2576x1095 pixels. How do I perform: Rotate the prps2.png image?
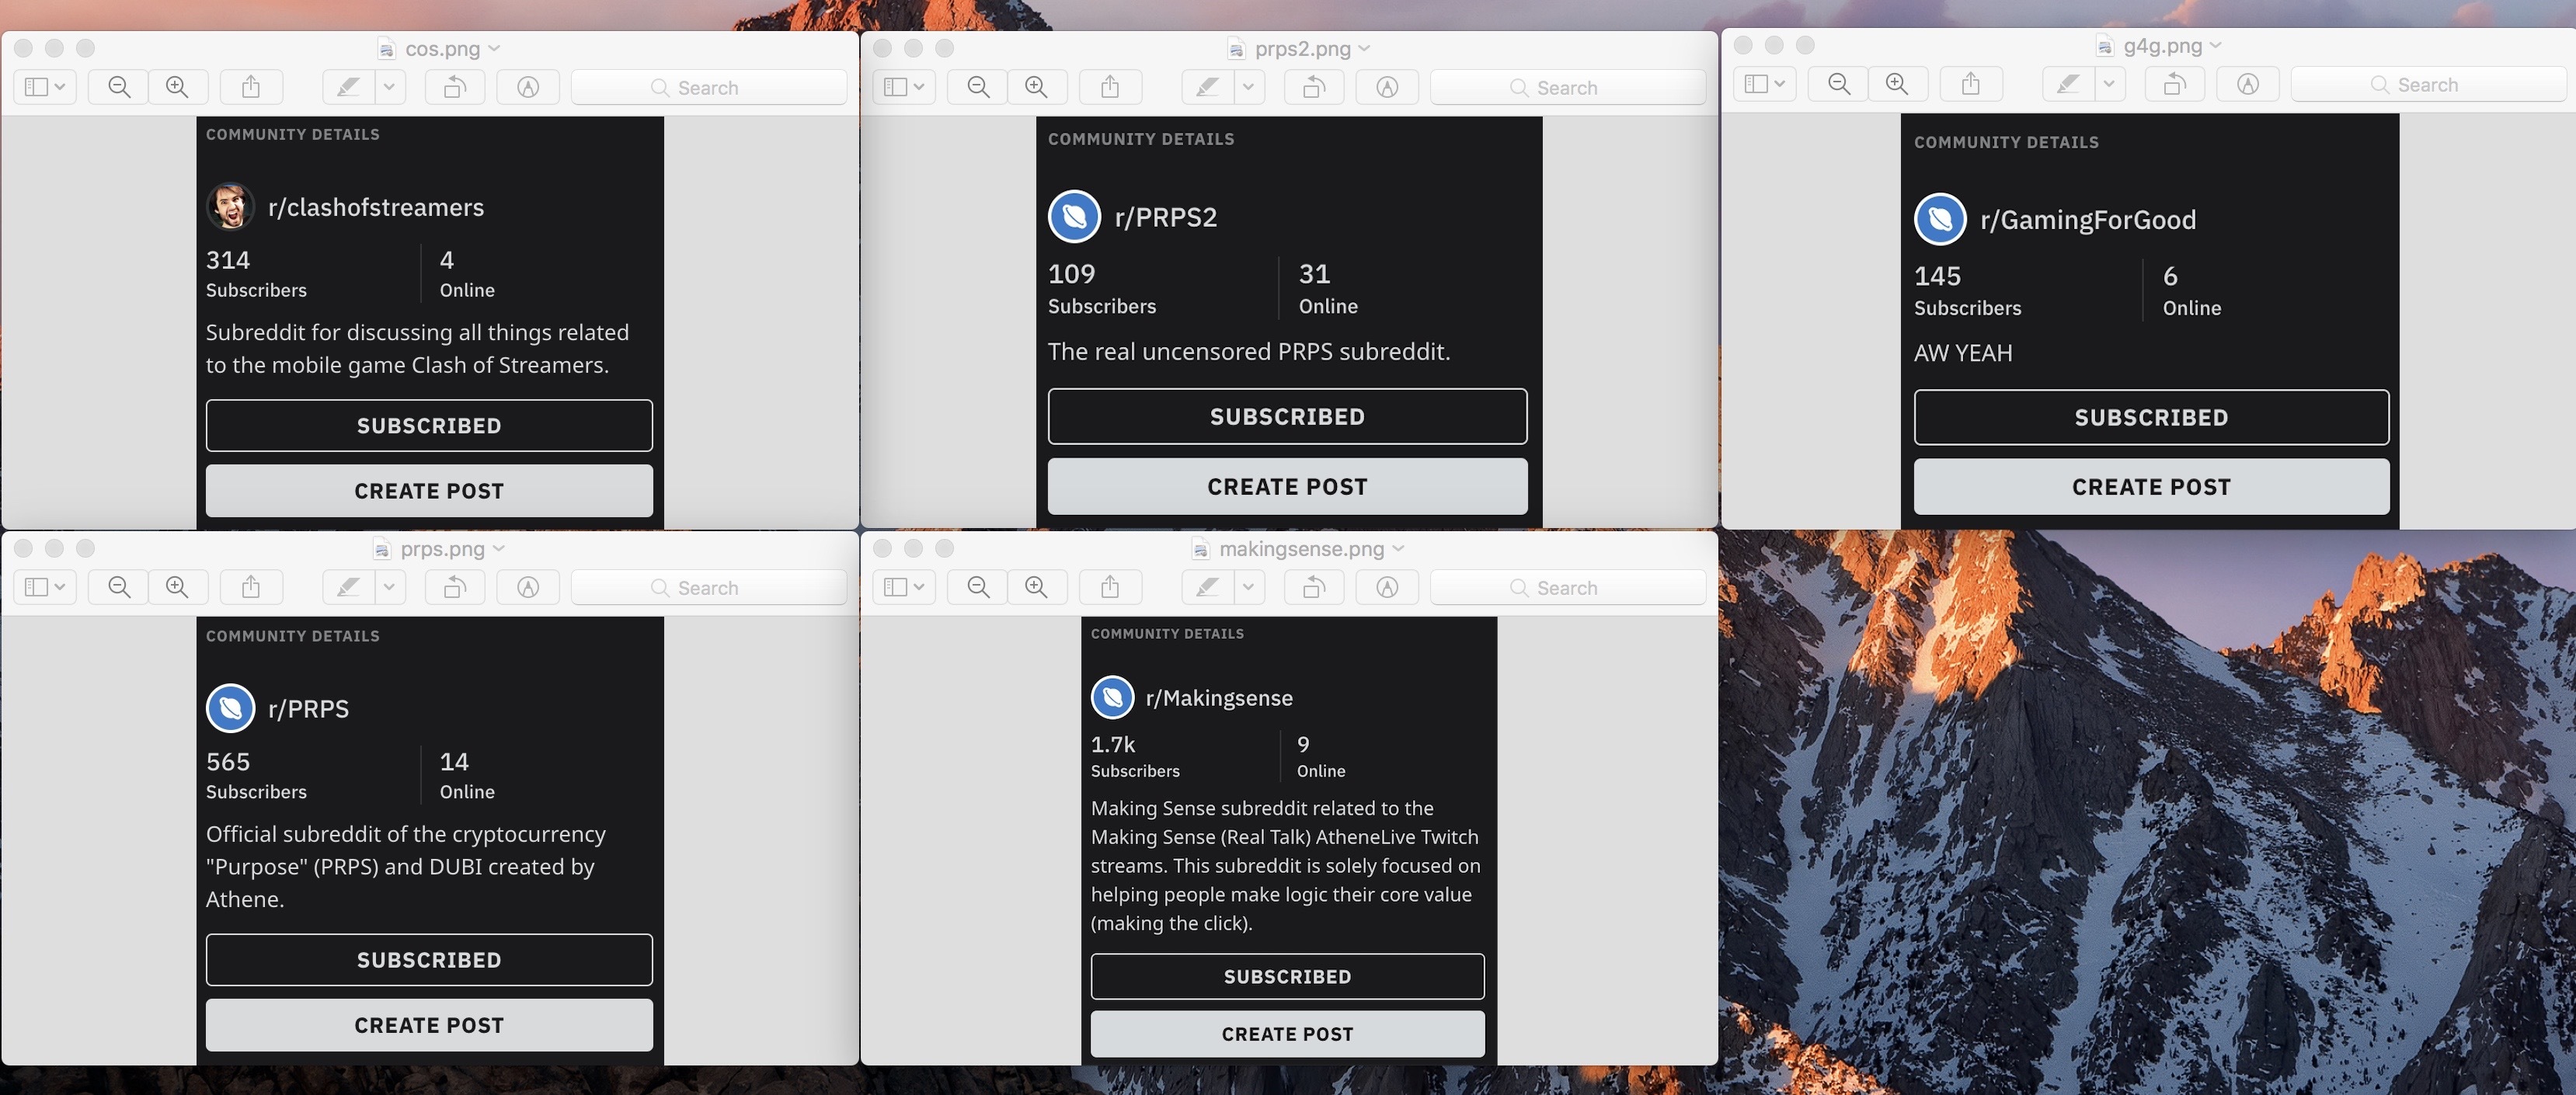1313,87
